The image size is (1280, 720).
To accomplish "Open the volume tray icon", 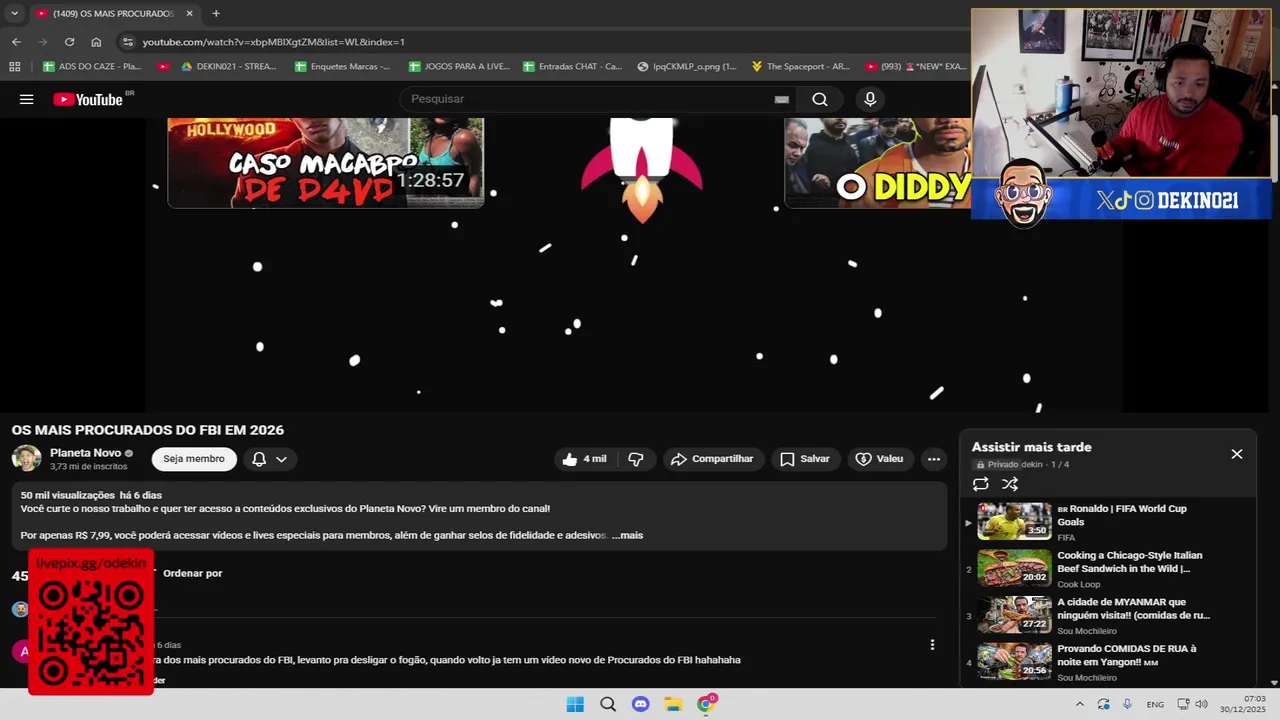I will 1201,704.
